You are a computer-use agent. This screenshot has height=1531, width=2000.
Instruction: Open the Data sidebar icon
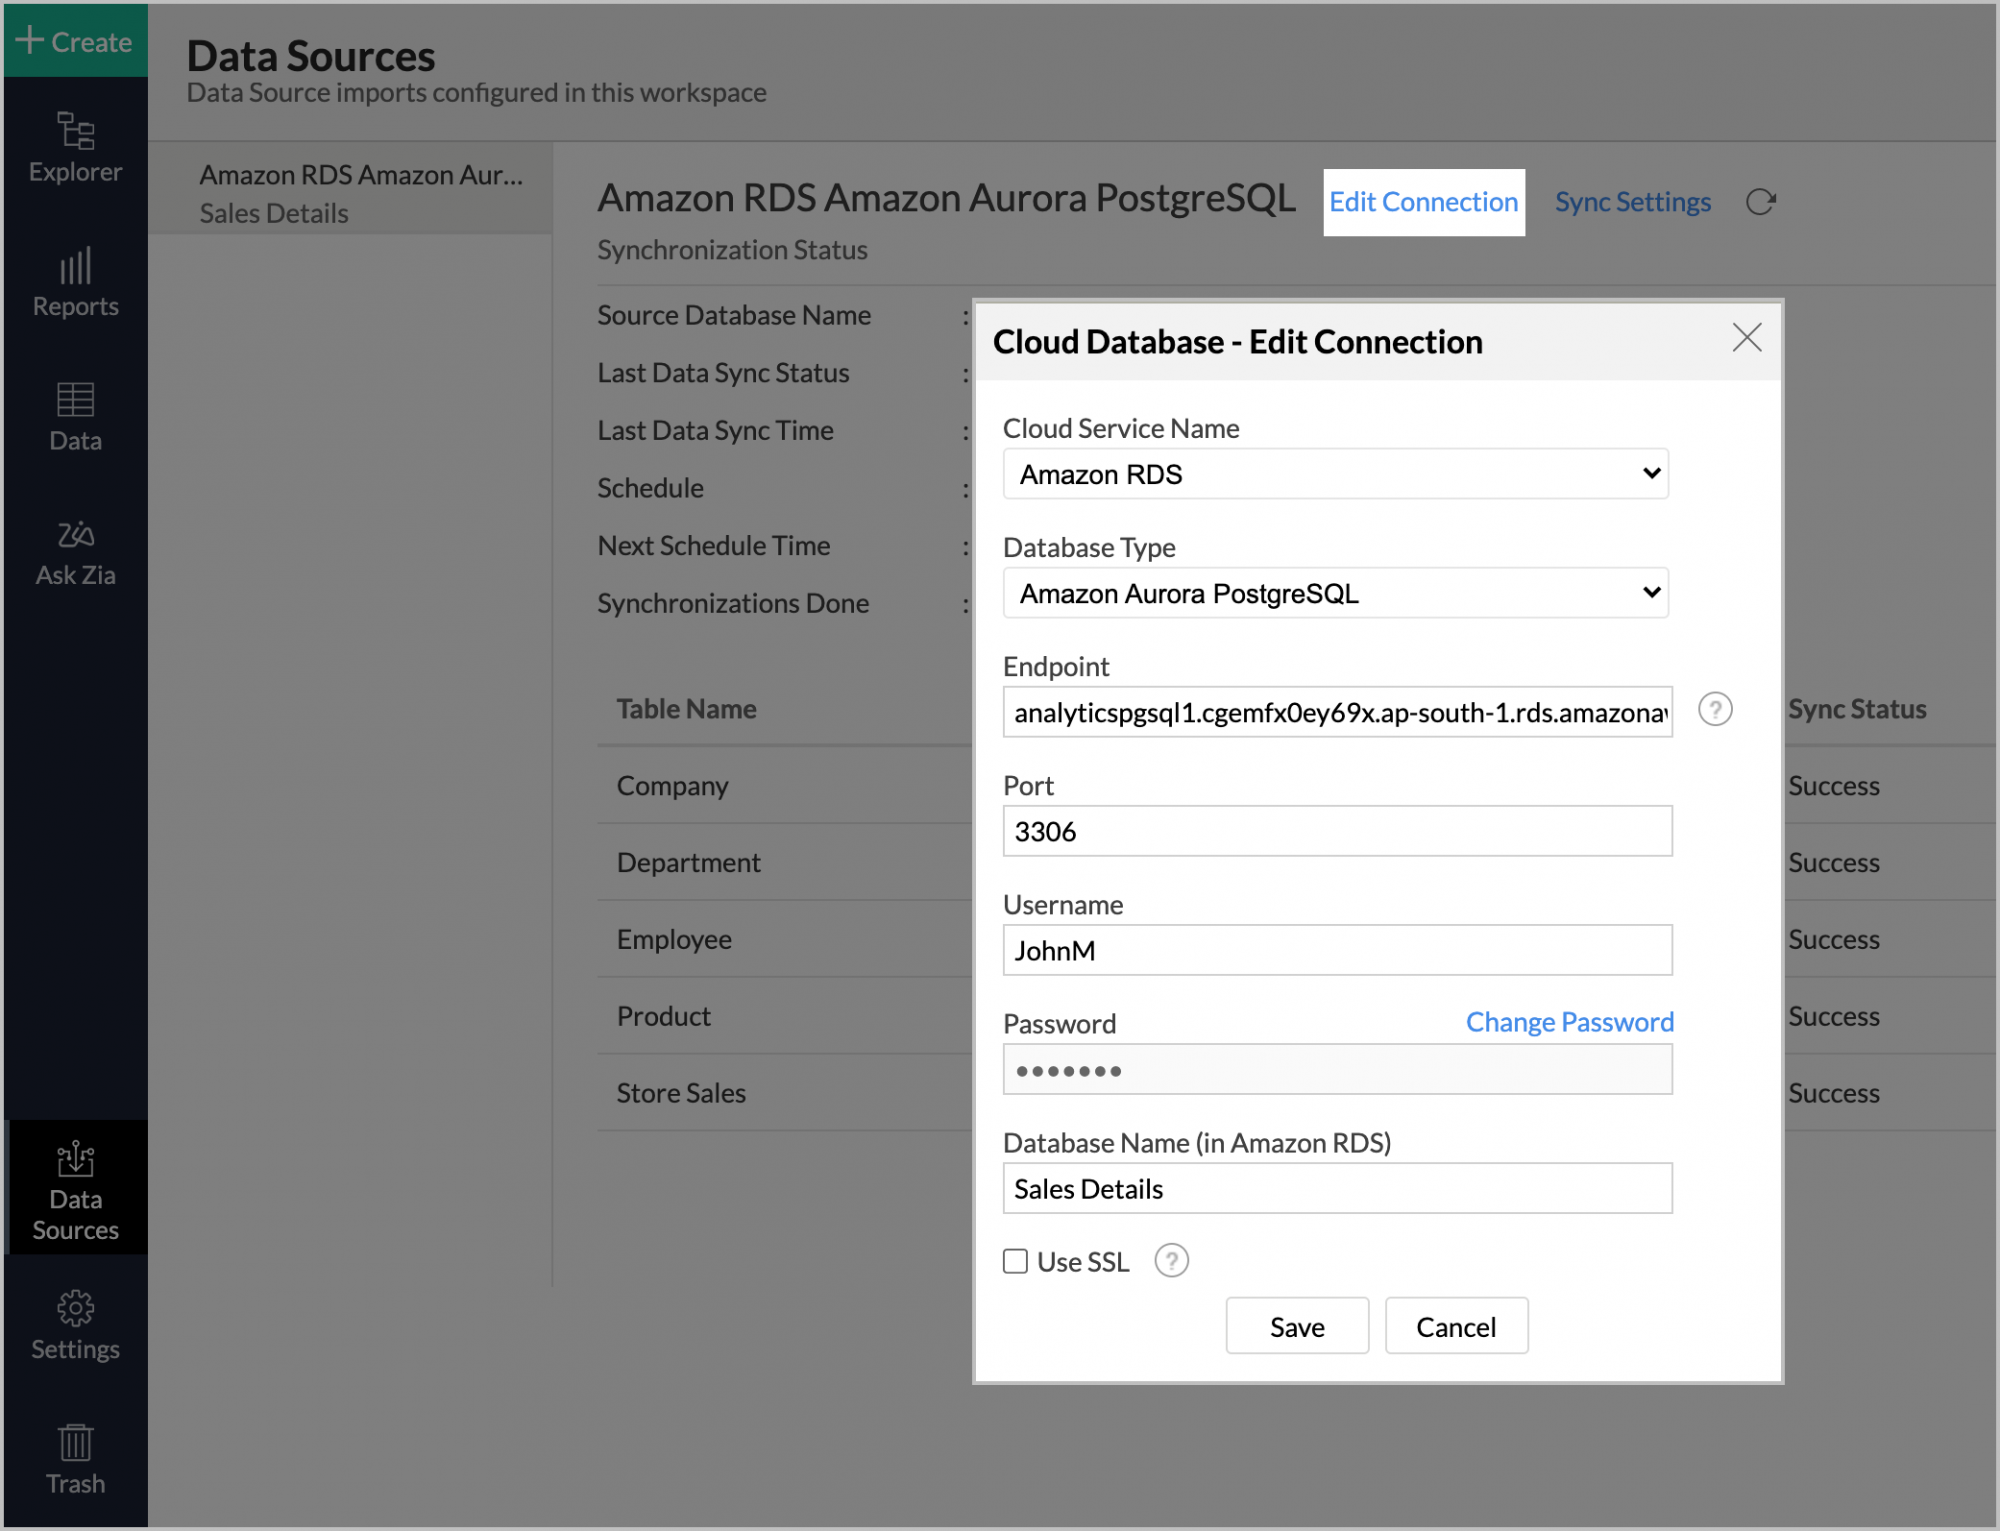point(75,417)
